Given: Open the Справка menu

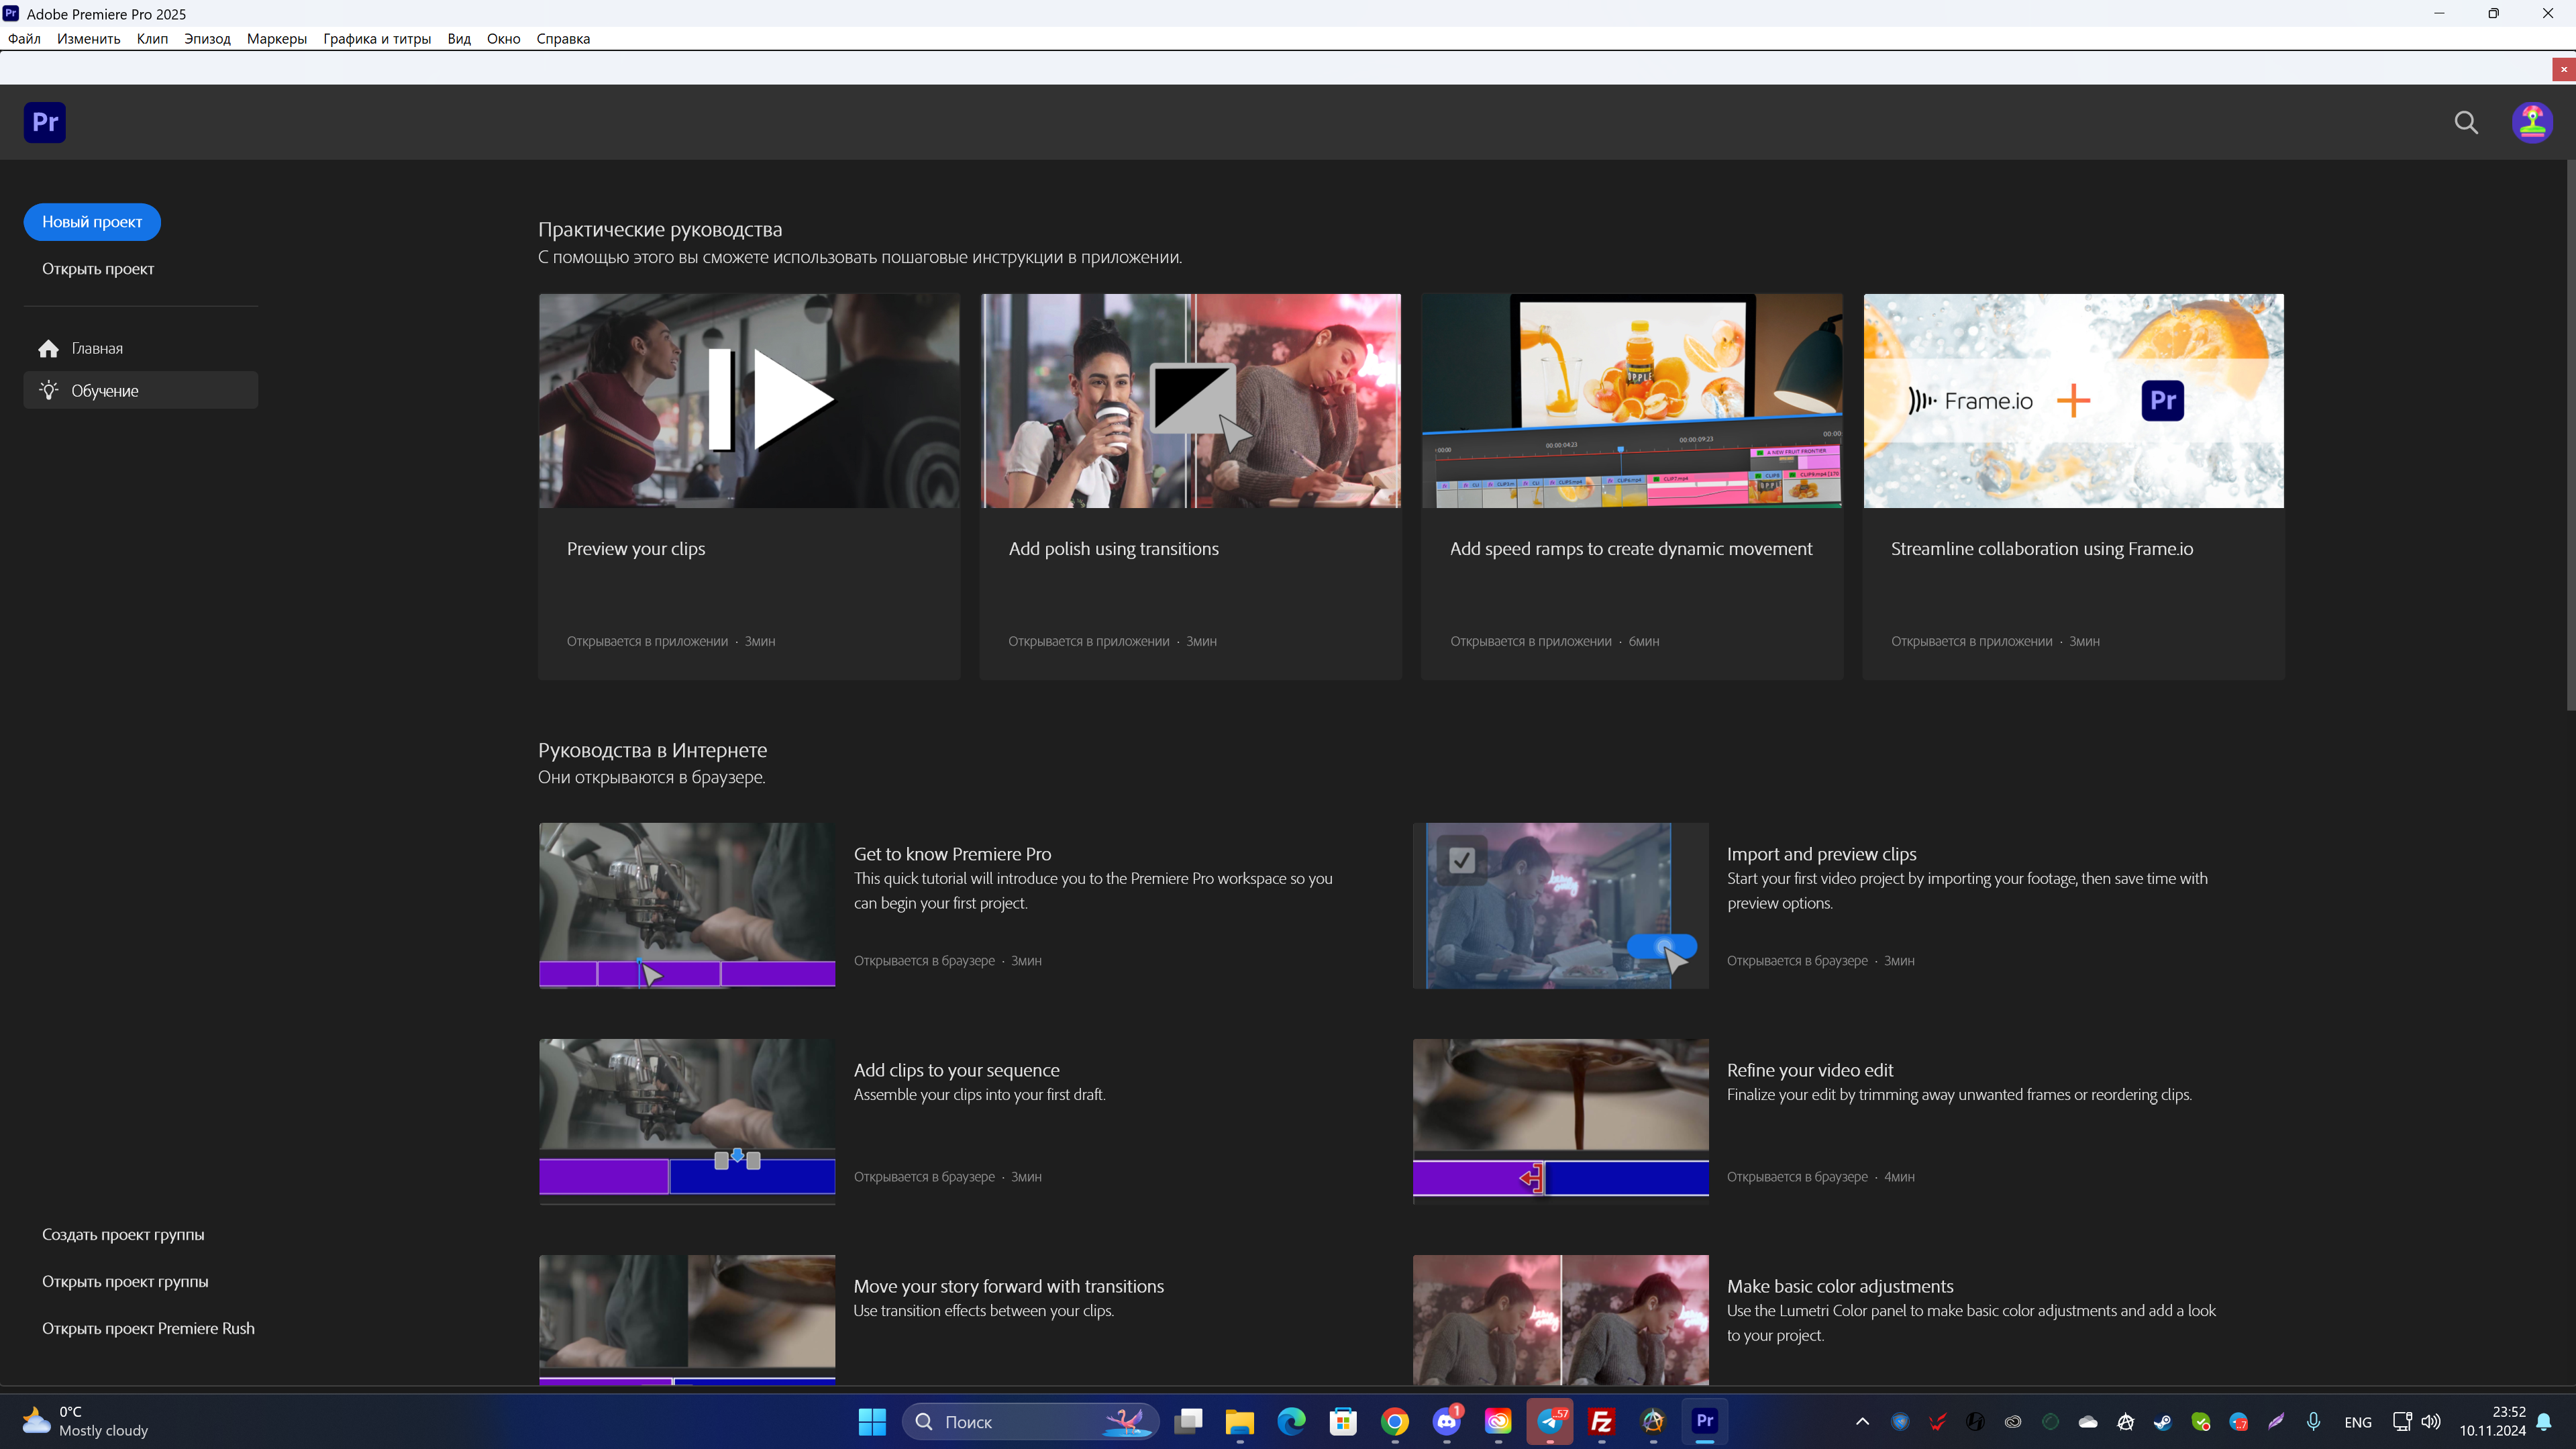Looking at the screenshot, I should click(x=563, y=39).
